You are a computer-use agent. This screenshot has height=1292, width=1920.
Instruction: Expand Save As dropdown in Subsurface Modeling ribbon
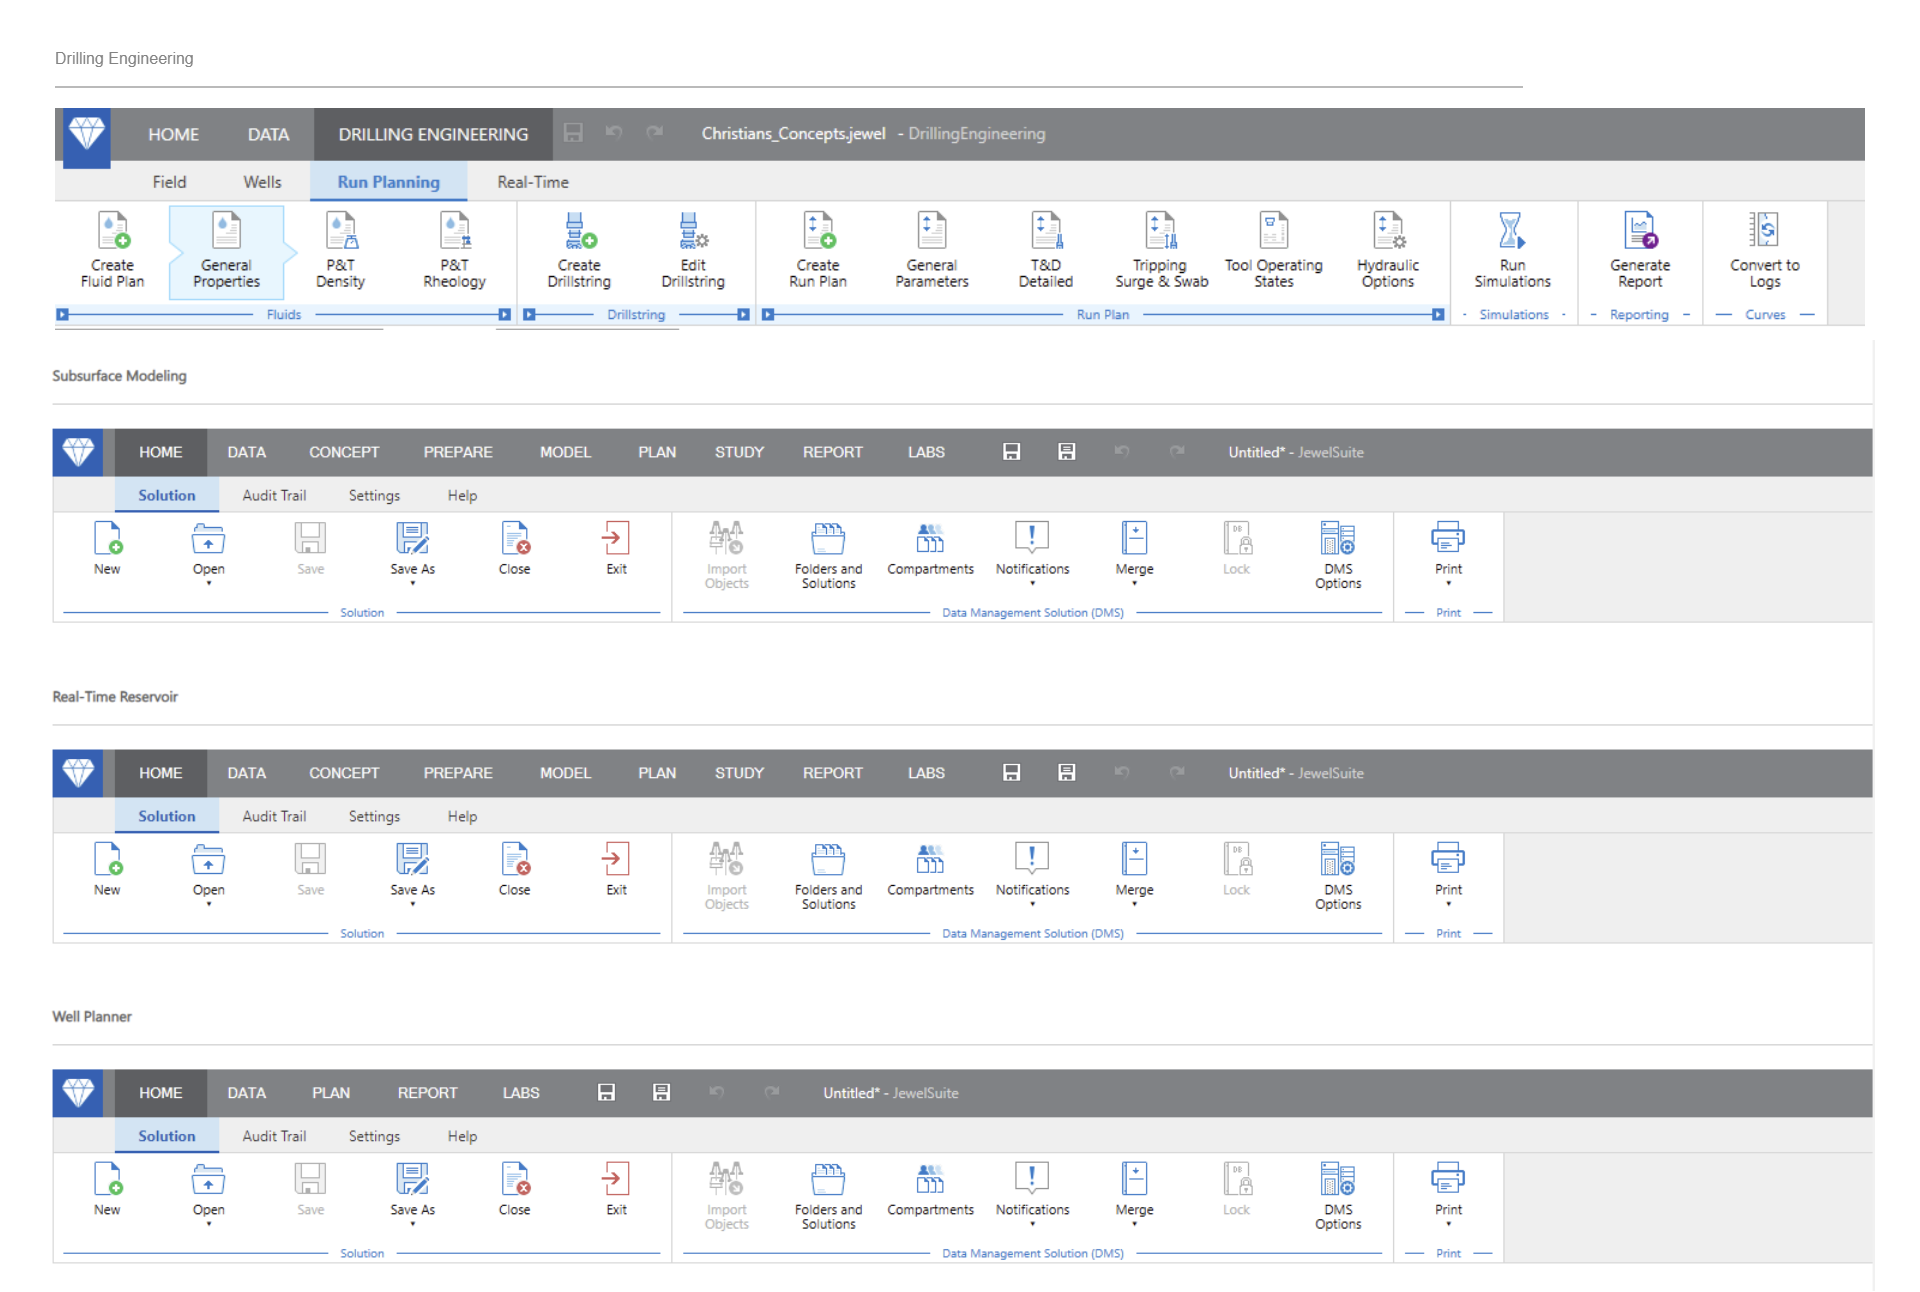coord(413,583)
